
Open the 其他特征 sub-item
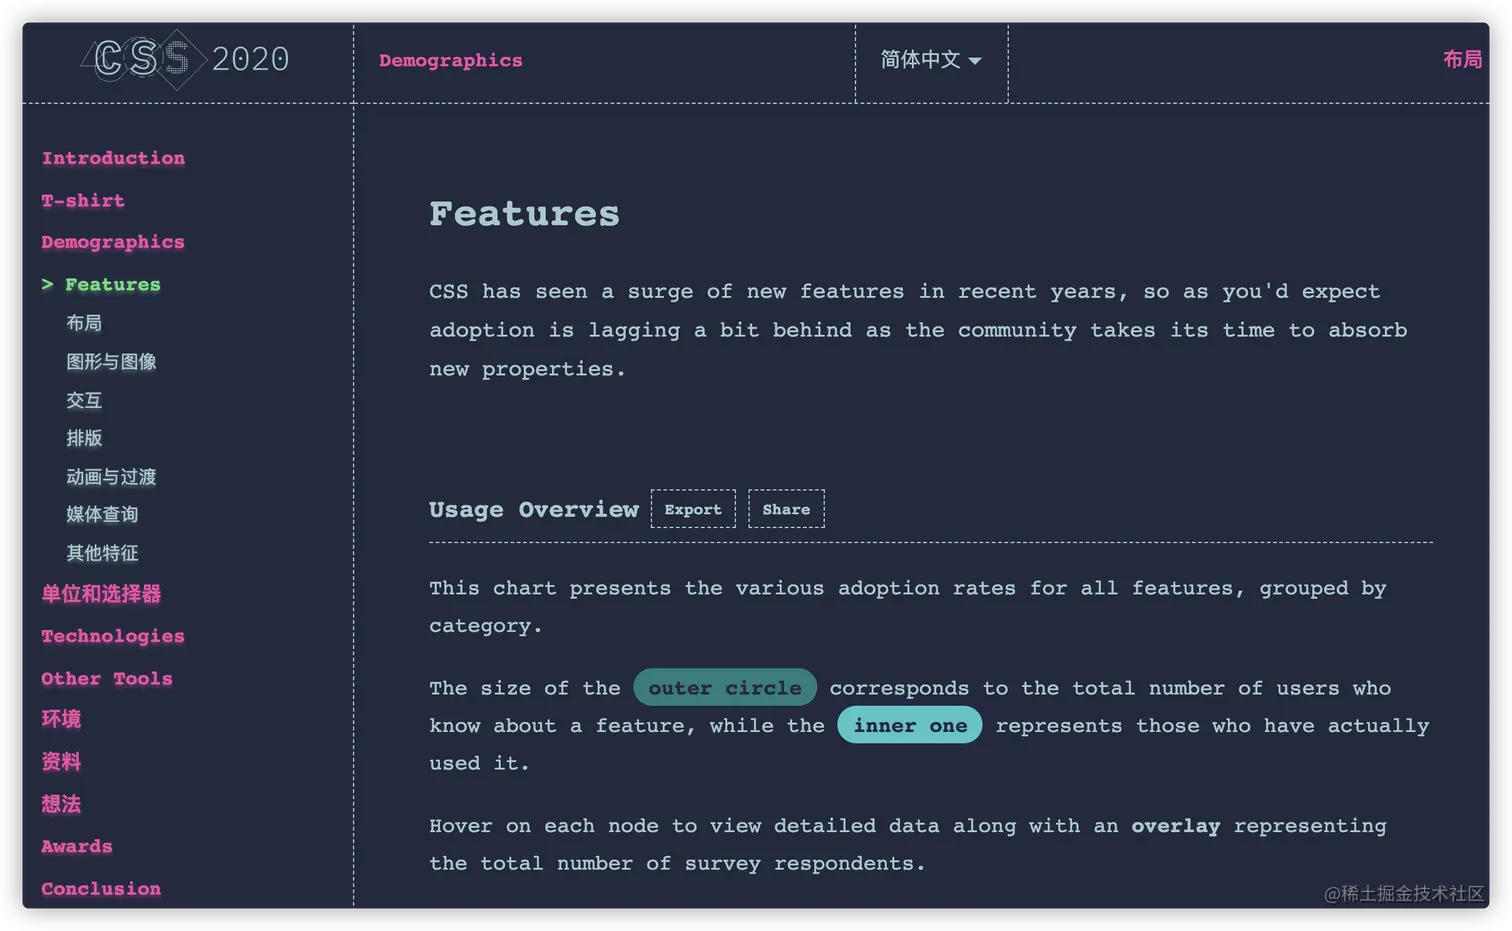point(102,553)
